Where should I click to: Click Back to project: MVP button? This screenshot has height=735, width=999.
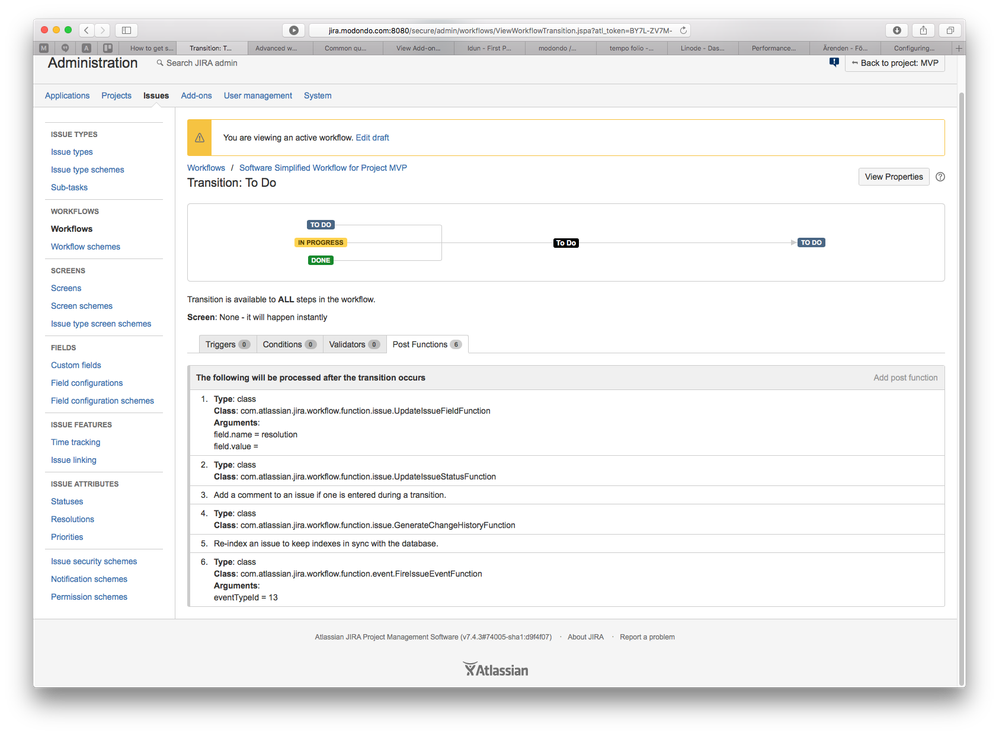(x=895, y=63)
